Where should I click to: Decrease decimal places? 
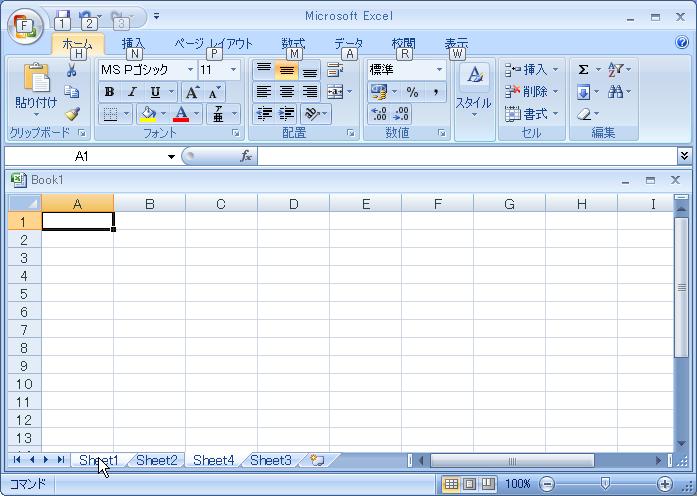[401, 114]
